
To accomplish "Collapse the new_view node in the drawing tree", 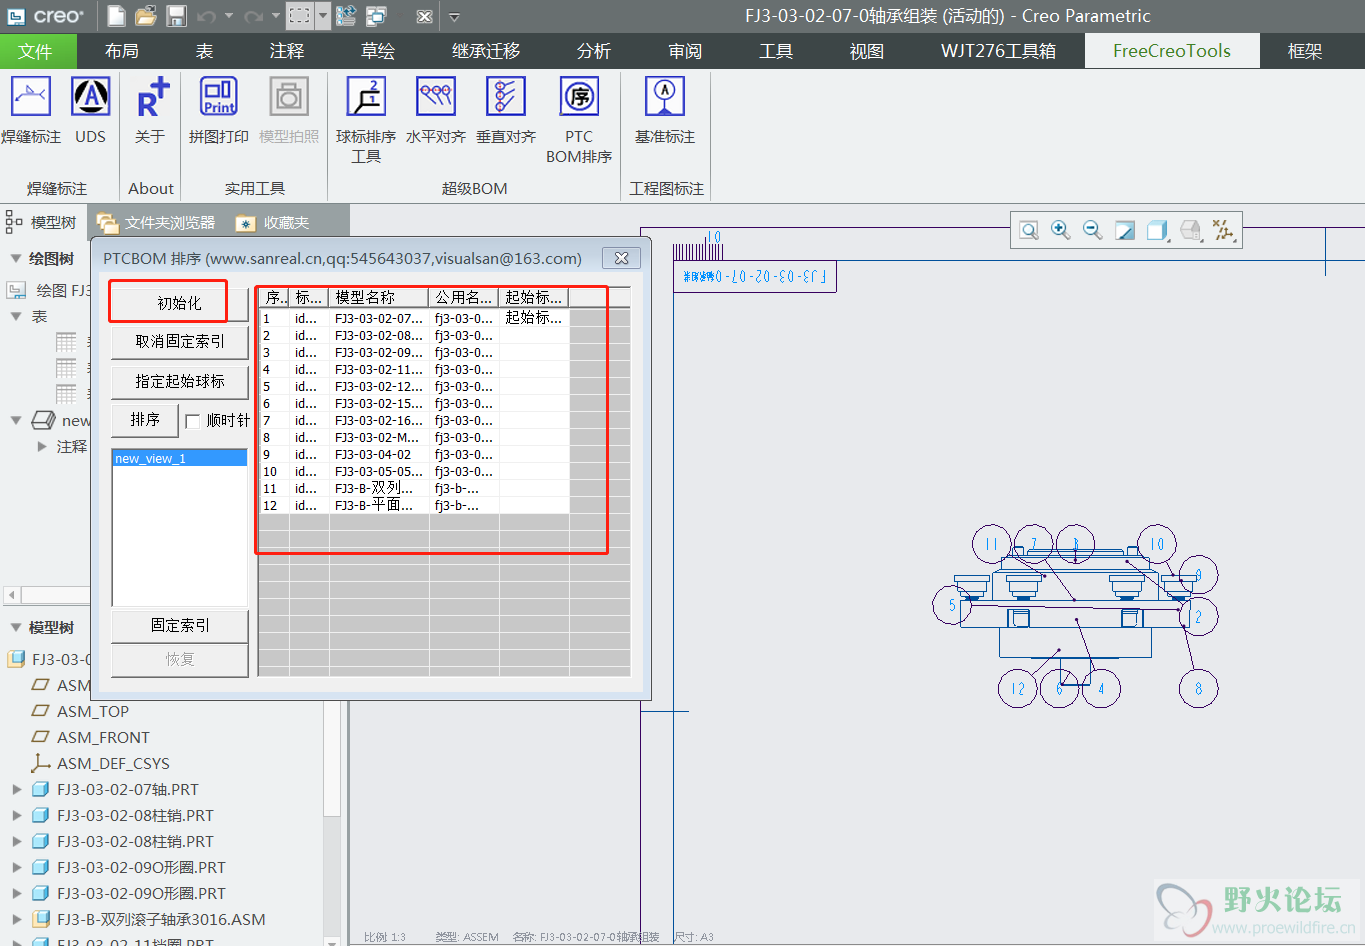I will point(16,420).
